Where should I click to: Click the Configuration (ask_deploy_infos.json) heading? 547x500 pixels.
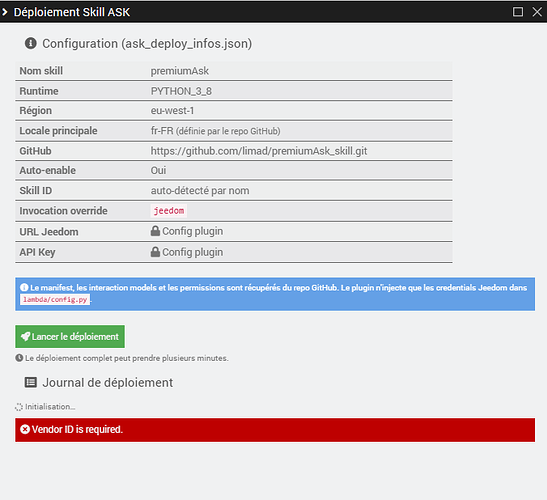[x=147, y=44]
